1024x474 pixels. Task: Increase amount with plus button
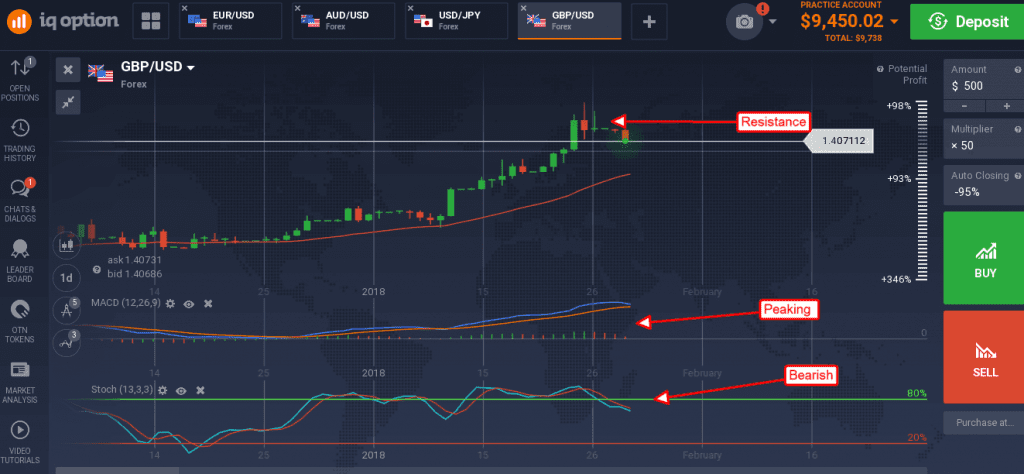tap(1004, 106)
